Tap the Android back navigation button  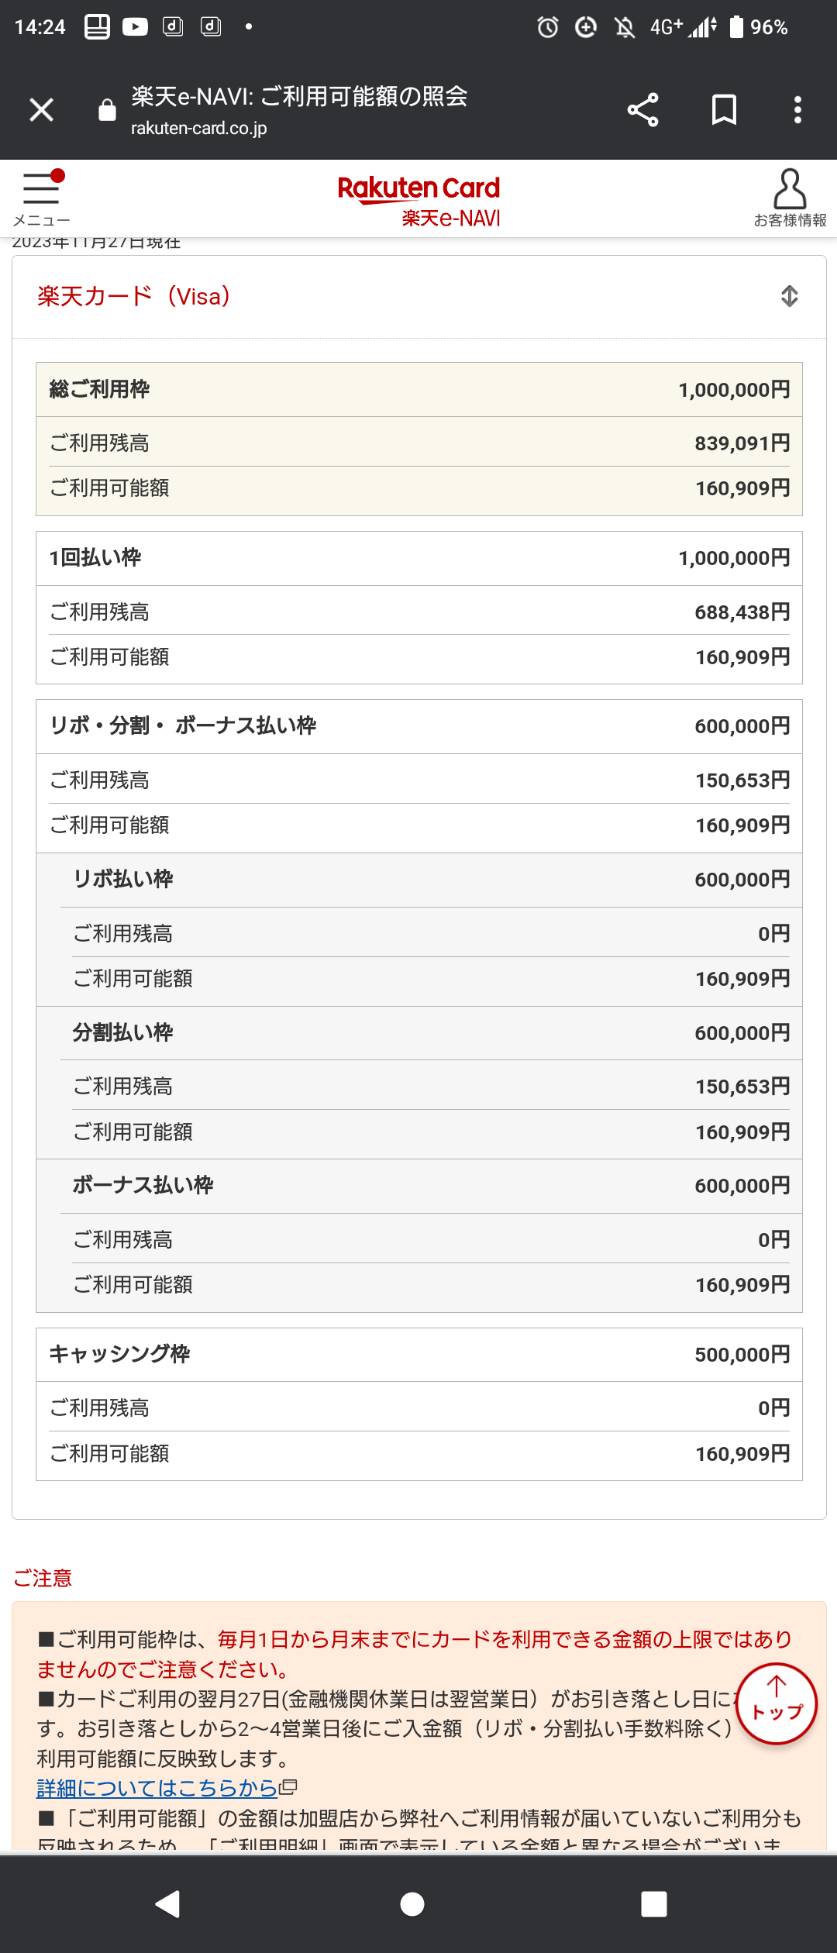click(168, 1903)
